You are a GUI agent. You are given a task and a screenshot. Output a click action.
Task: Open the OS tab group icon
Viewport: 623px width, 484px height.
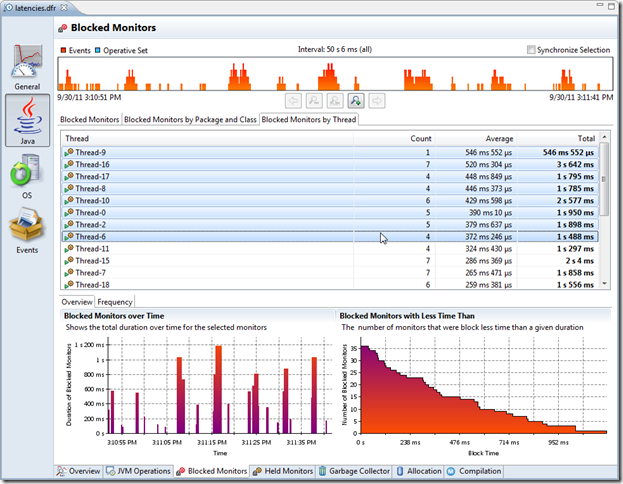pos(25,170)
